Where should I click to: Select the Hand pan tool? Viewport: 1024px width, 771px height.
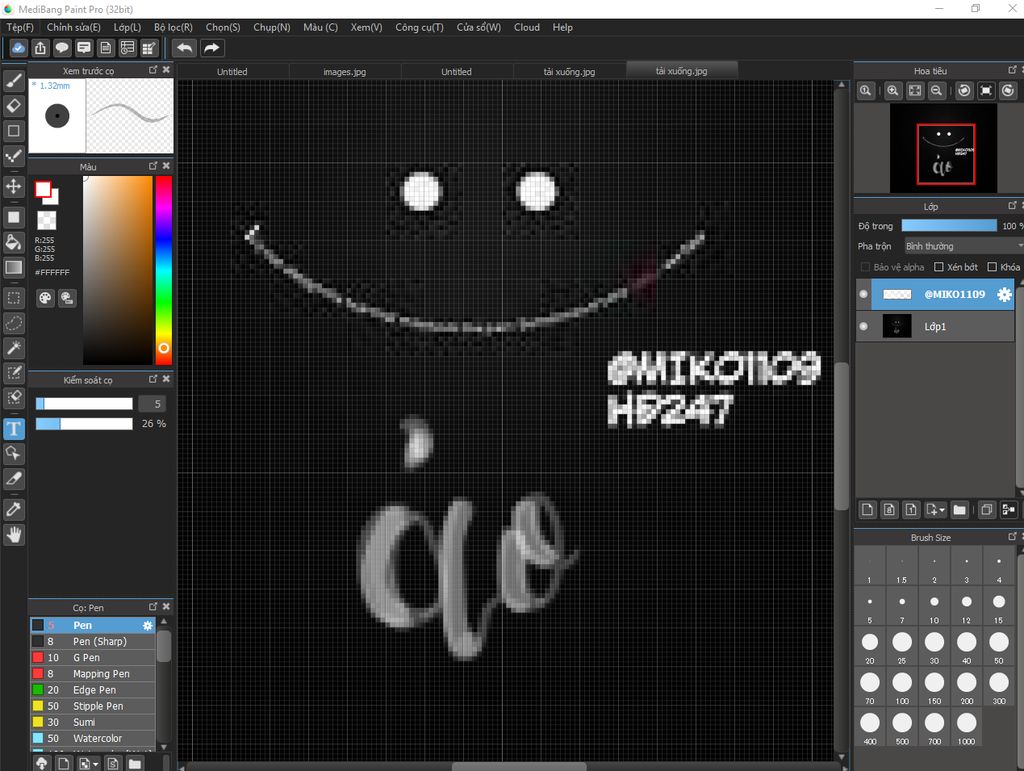coord(14,535)
